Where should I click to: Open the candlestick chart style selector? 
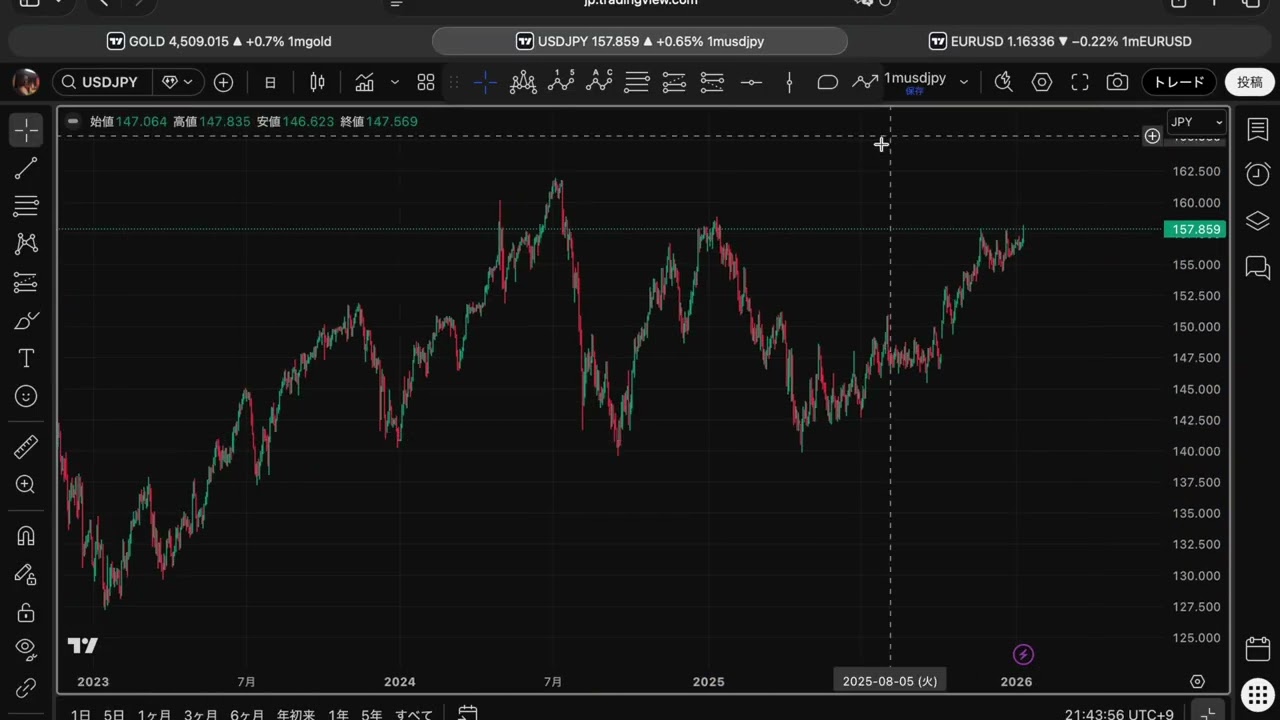point(317,82)
